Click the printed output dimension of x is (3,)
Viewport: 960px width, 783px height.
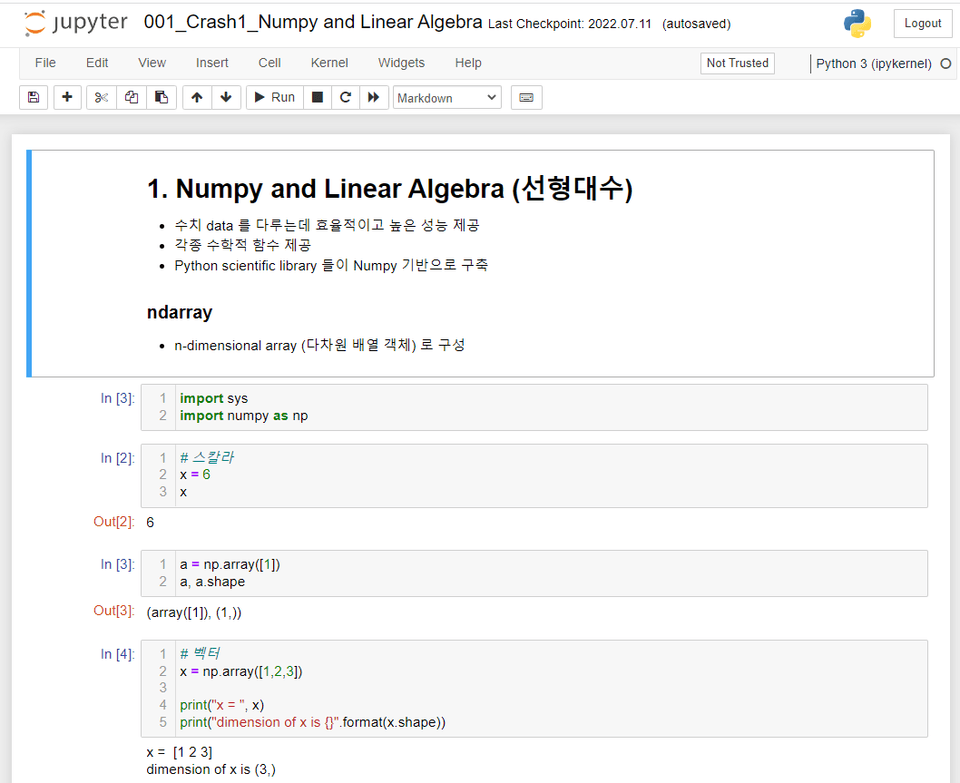211,770
